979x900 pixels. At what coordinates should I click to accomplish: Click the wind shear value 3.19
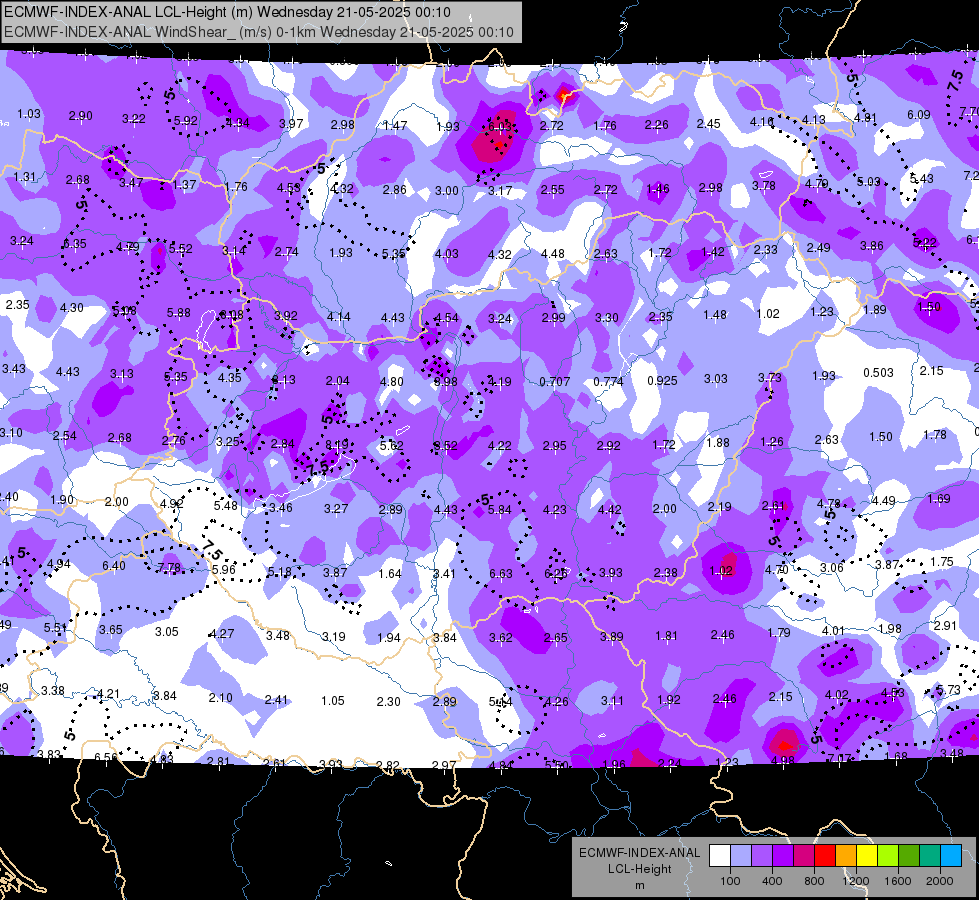[333, 636]
